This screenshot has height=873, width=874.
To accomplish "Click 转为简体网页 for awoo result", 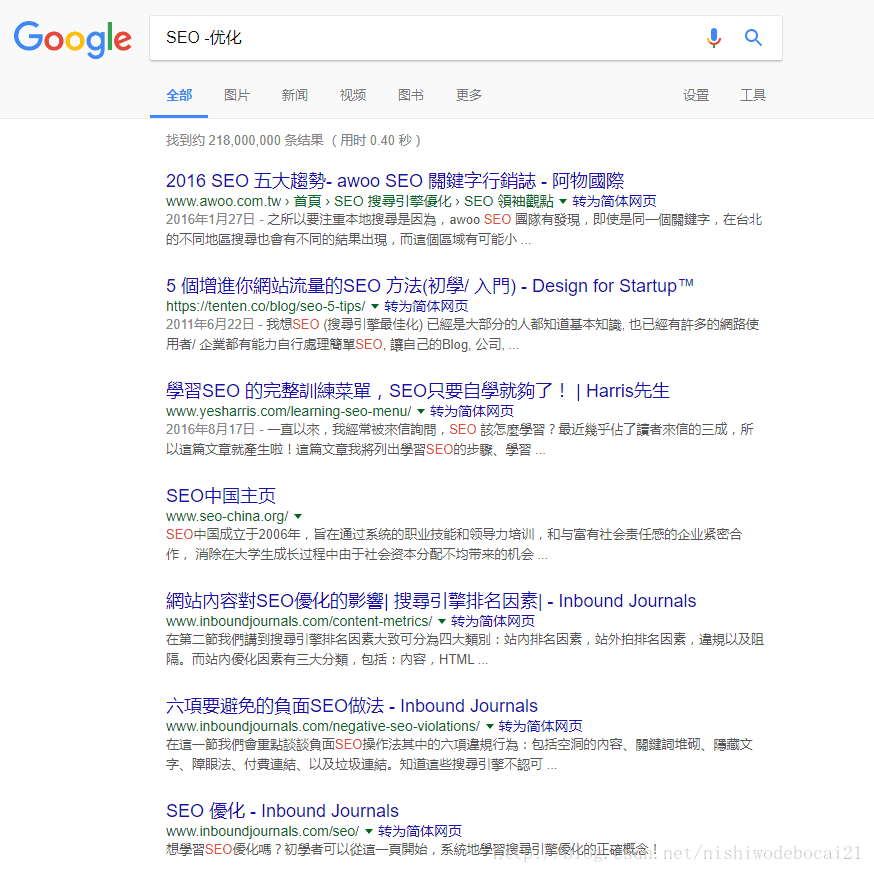I will [x=614, y=201].
